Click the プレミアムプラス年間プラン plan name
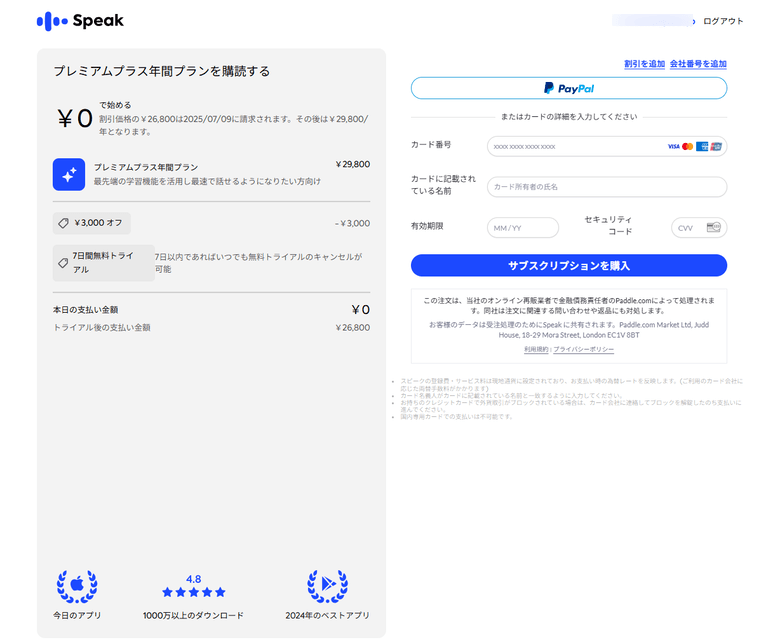The height and width of the screenshot is (642, 780). click(146, 168)
